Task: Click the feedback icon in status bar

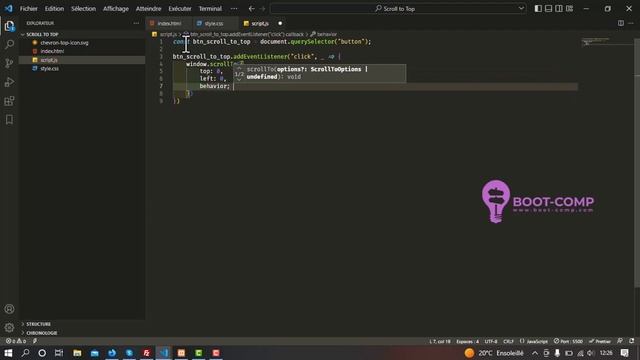Action: click(x=620, y=341)
